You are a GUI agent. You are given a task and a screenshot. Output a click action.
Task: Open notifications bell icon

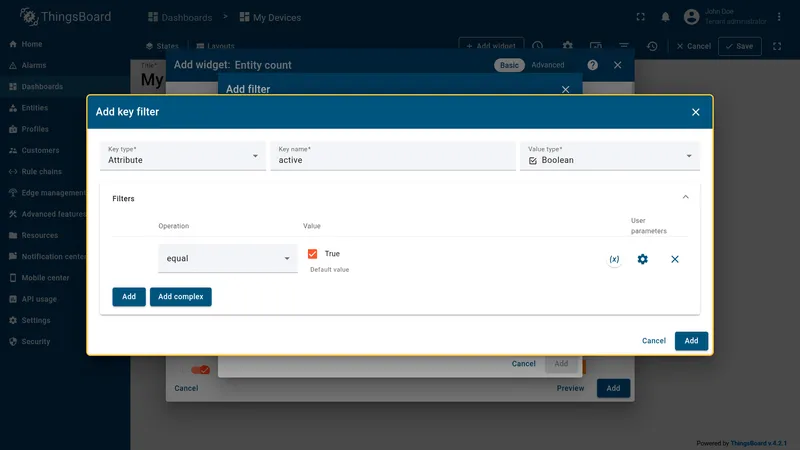tap(665, 17)
